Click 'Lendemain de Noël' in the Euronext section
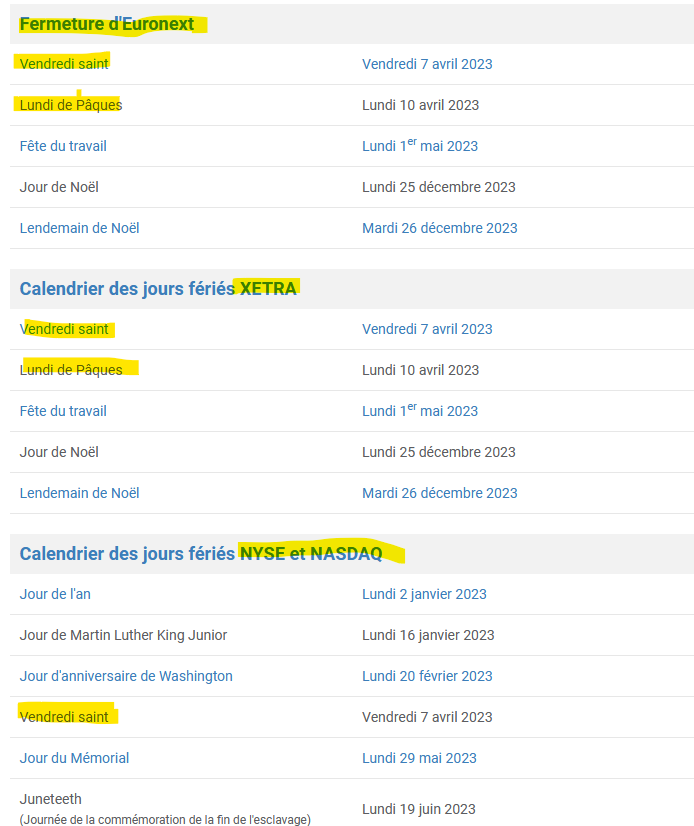Viewport: 694px width, 826px height. click(79, 229)
